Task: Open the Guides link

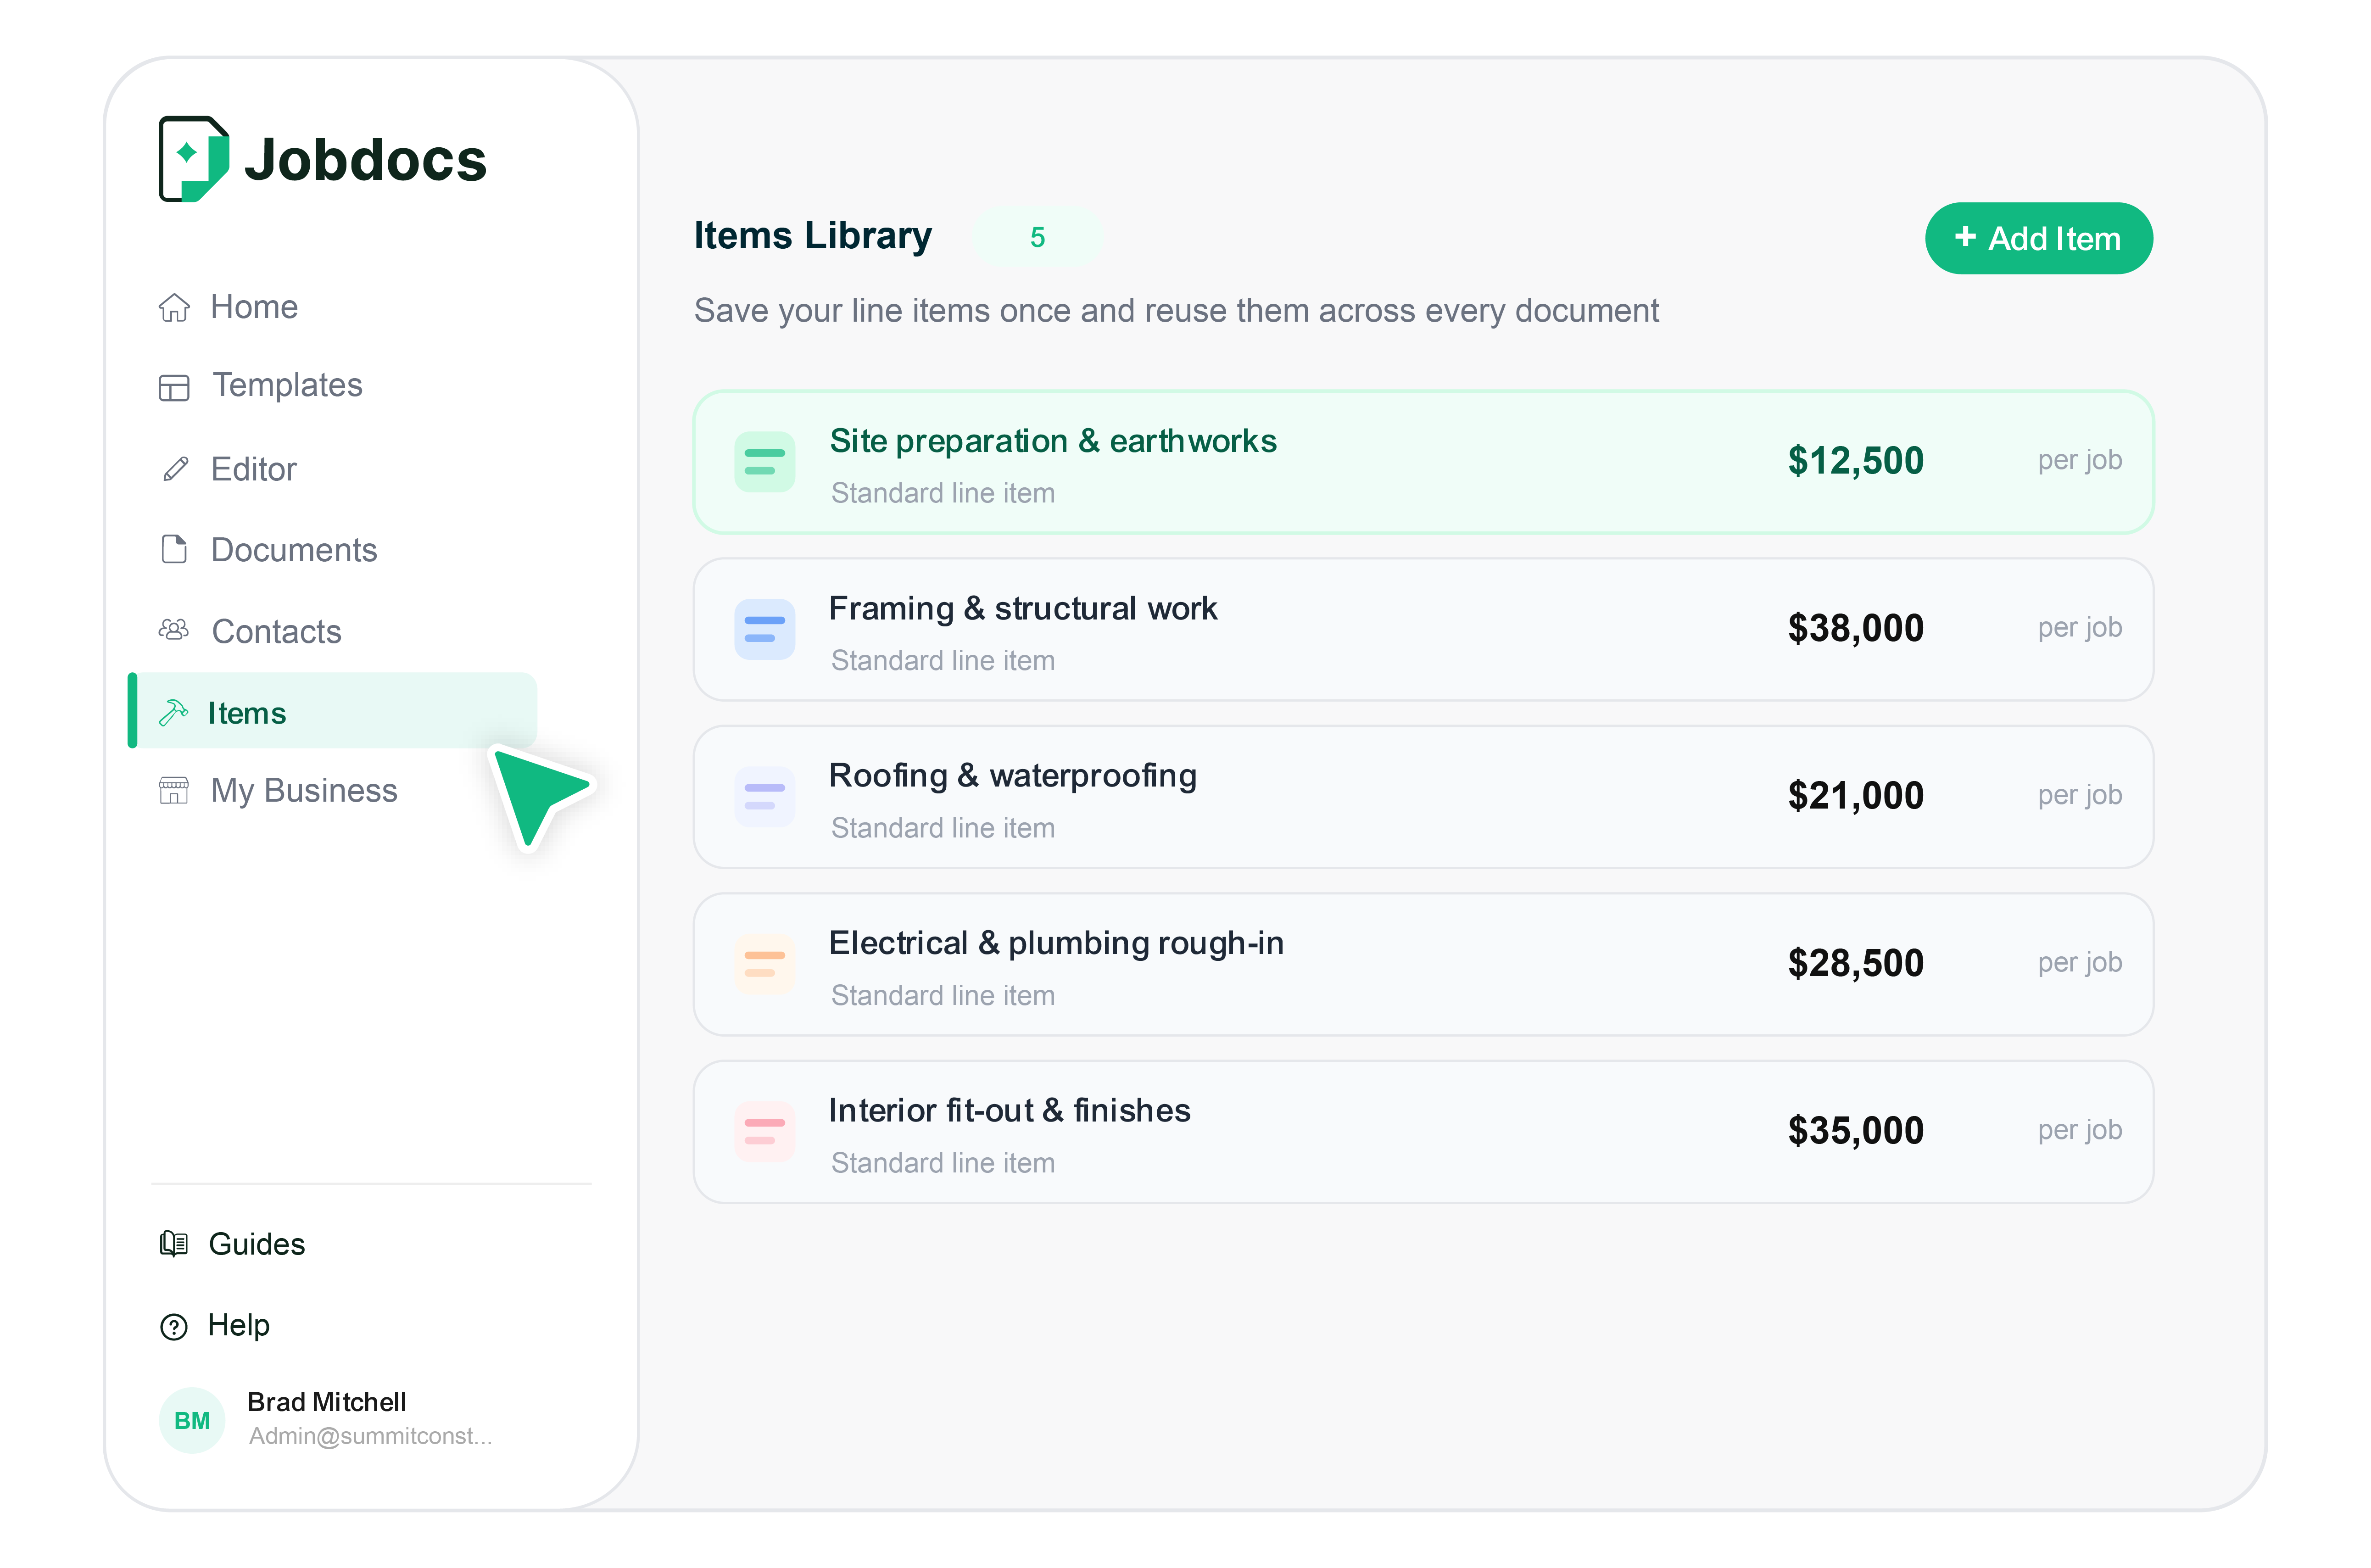Action: pos(256,1243)
